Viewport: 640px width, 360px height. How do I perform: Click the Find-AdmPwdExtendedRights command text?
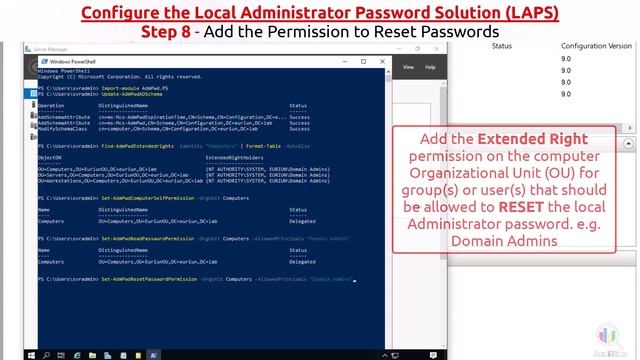tap(138, 146)
